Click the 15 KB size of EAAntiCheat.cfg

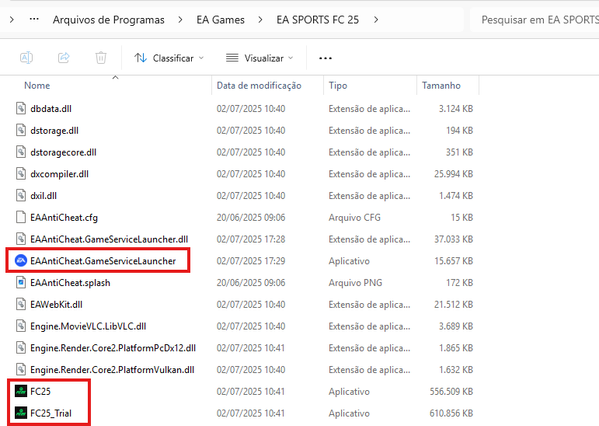coord(462,218)
